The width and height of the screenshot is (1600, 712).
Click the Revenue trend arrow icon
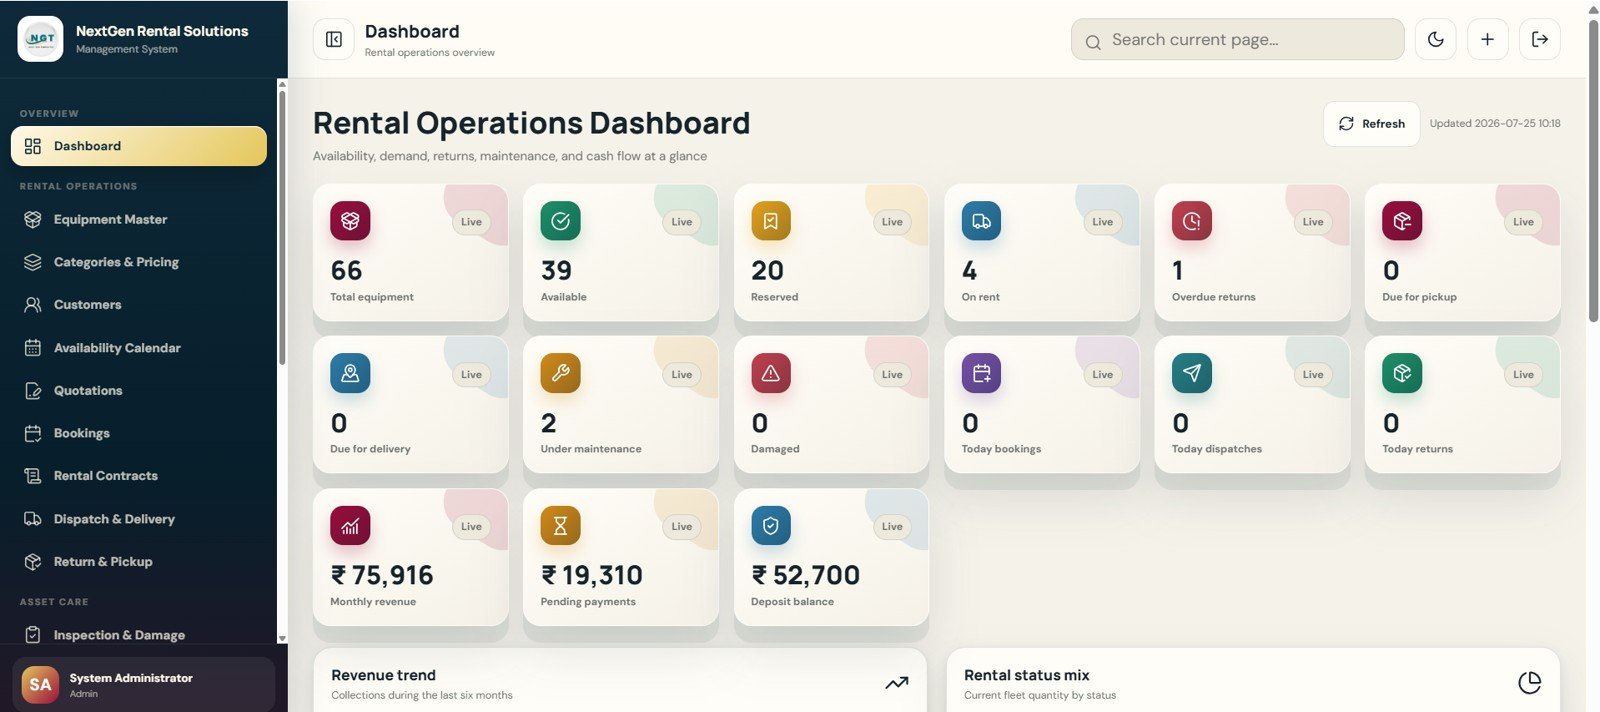tap(897, 683)
